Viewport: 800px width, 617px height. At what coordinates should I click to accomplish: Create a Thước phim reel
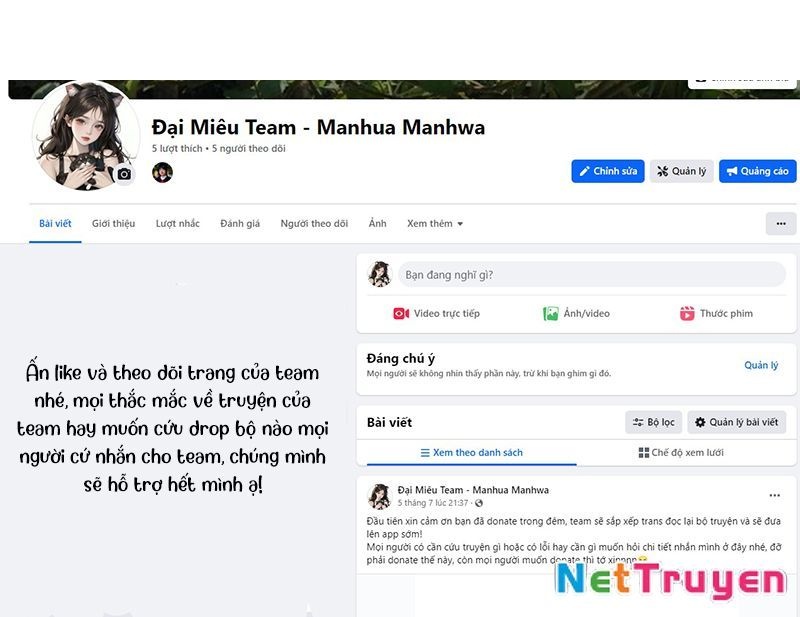point(716,313)
